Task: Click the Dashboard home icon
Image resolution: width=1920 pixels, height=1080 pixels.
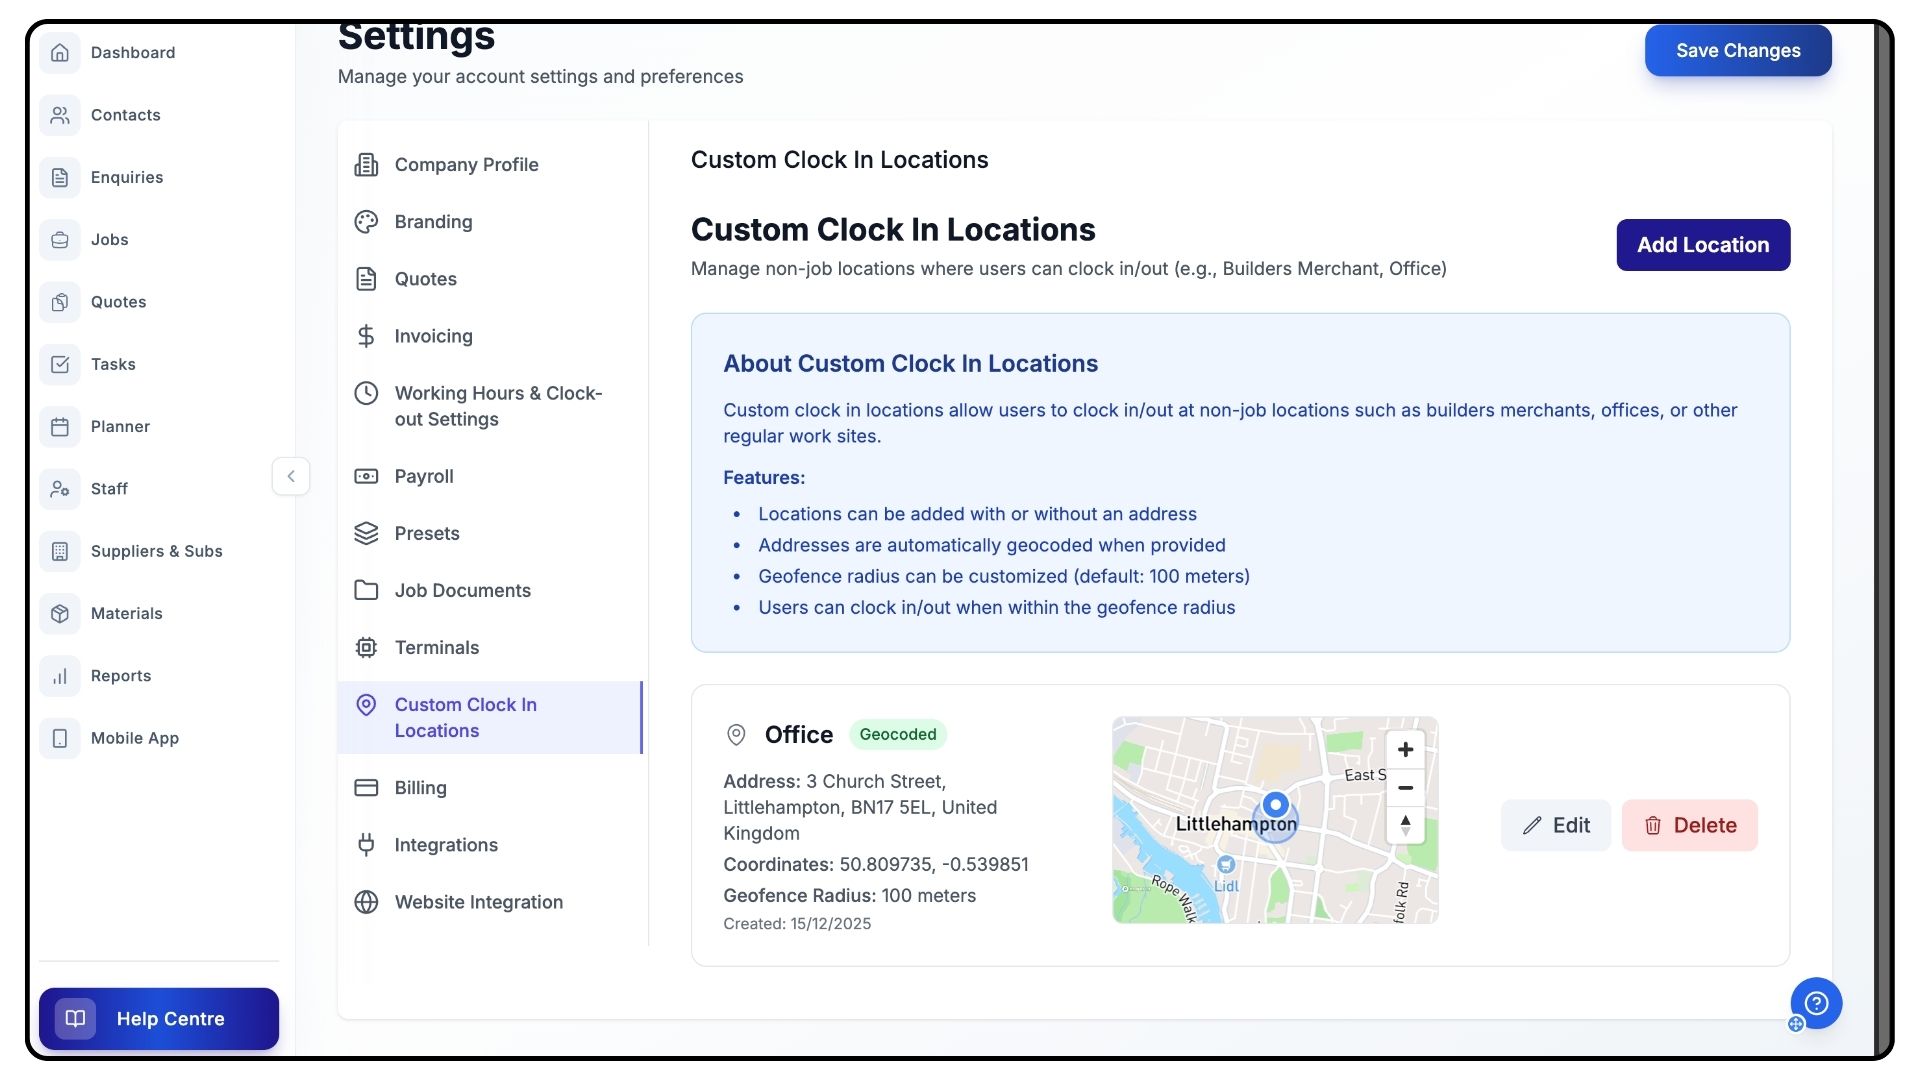Action: [x=60, y=52]
